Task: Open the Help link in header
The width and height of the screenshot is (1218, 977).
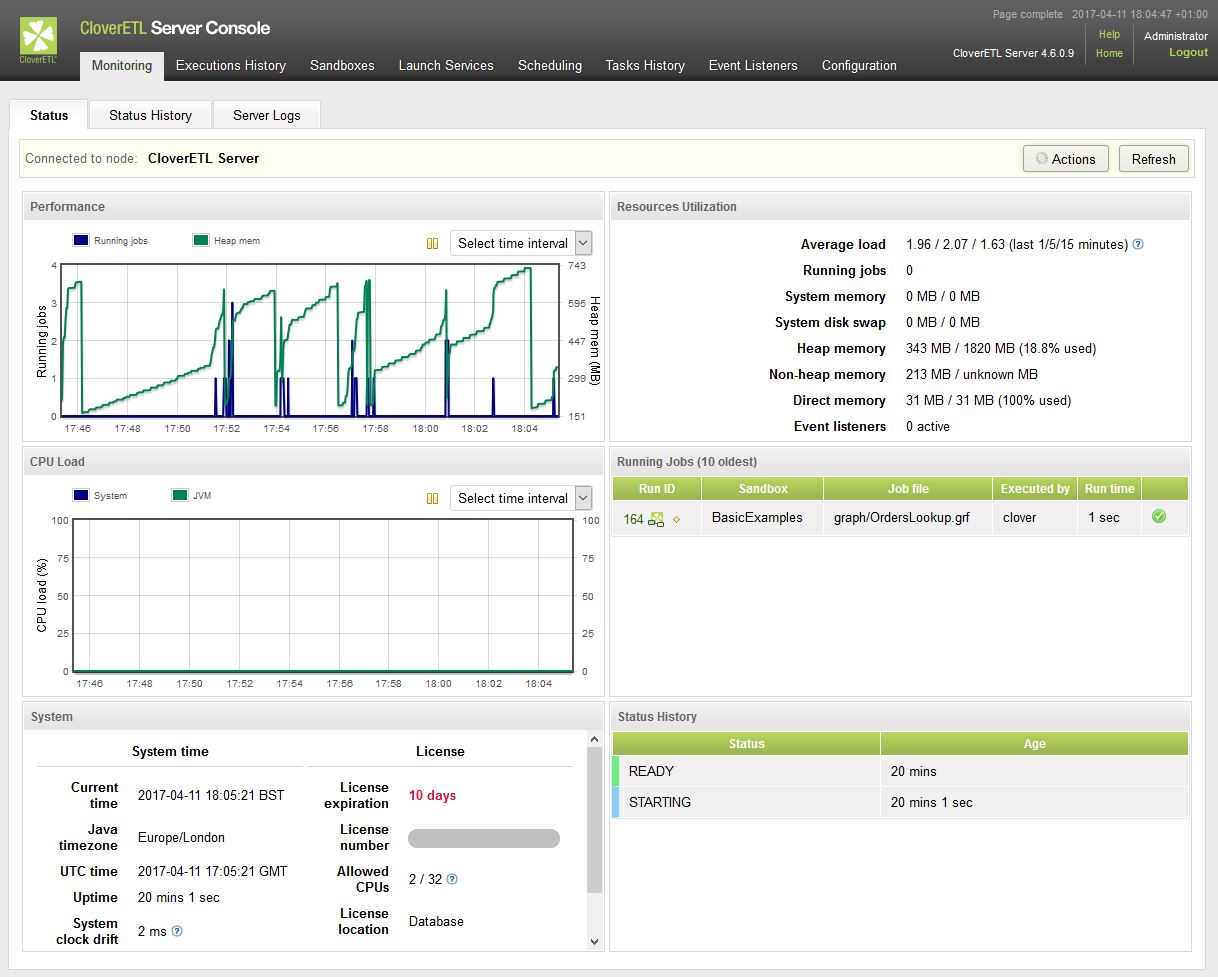Action: point(1109,34)
